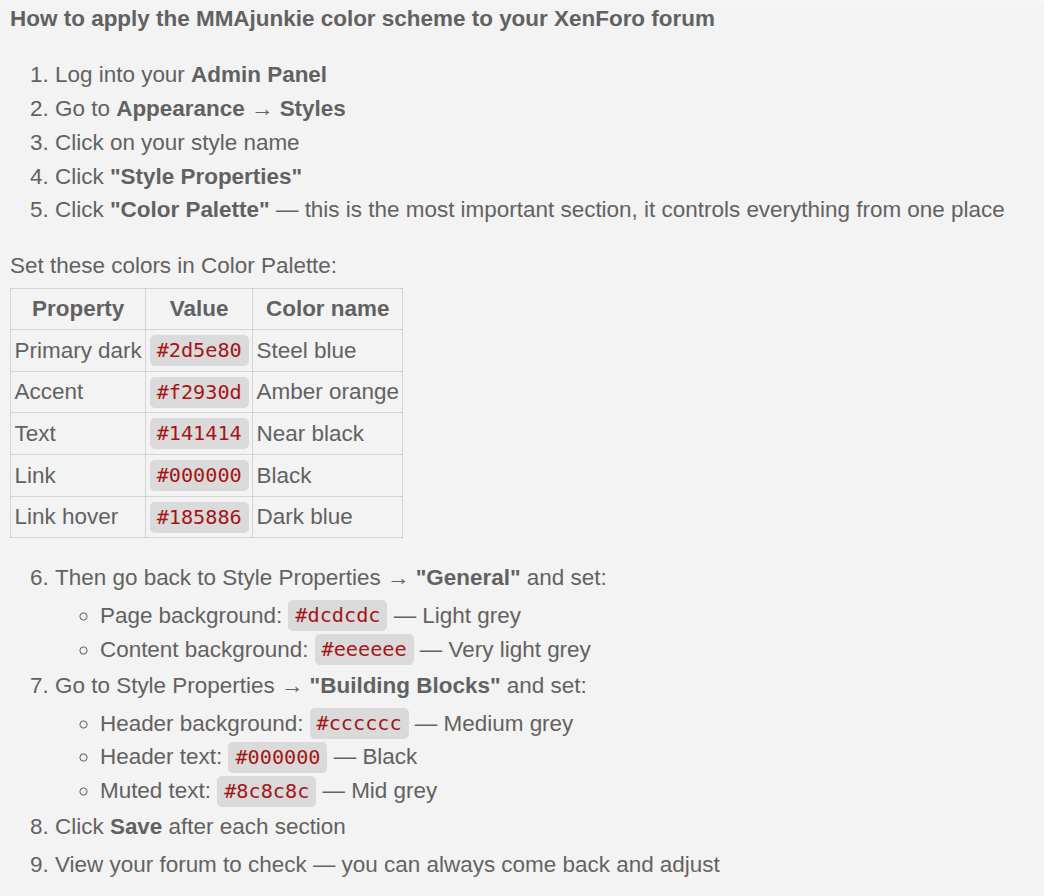Click the 'Property' table header

(x=78, y=309)
